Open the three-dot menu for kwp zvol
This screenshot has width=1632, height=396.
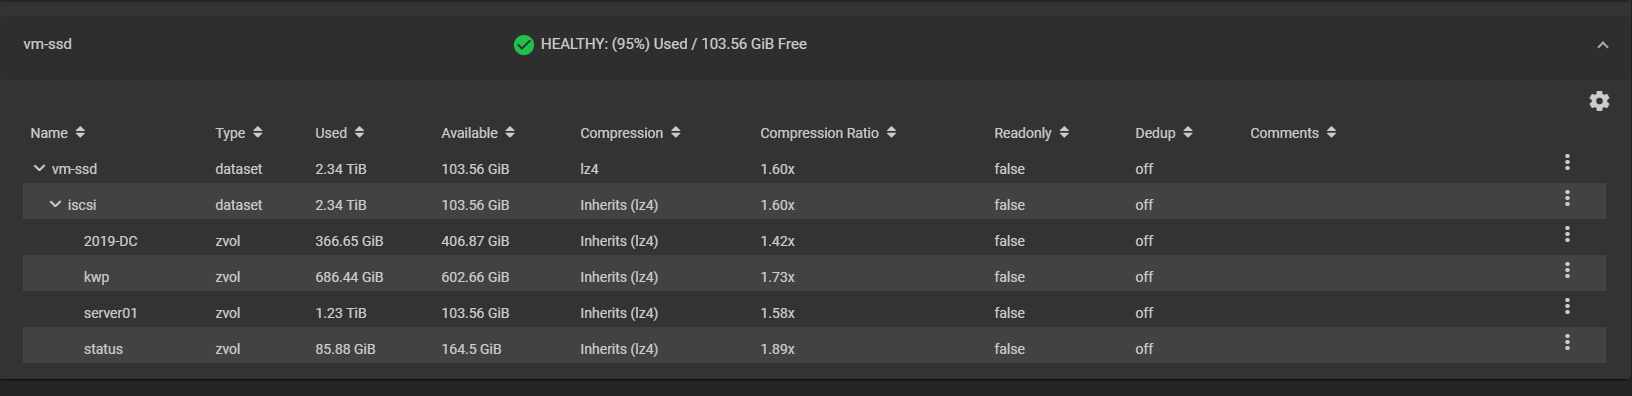click(x=1567, y=270)
